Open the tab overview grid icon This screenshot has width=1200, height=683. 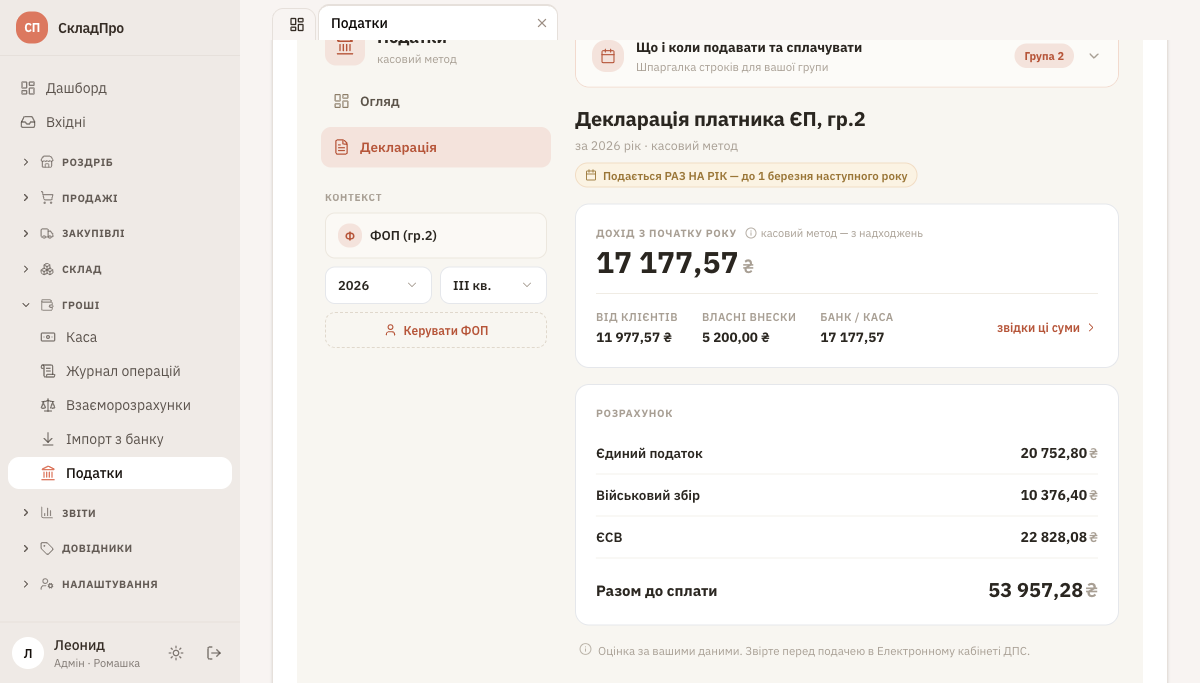[297, 24]
